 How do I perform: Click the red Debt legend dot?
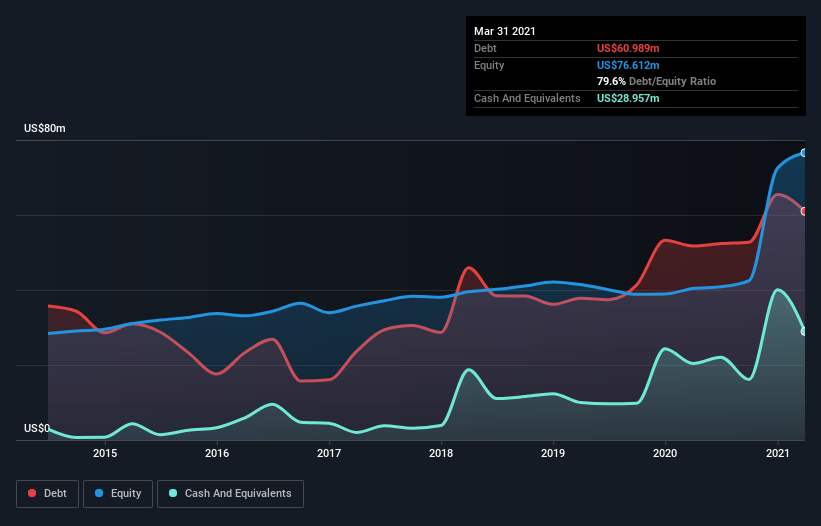(32, 493)
